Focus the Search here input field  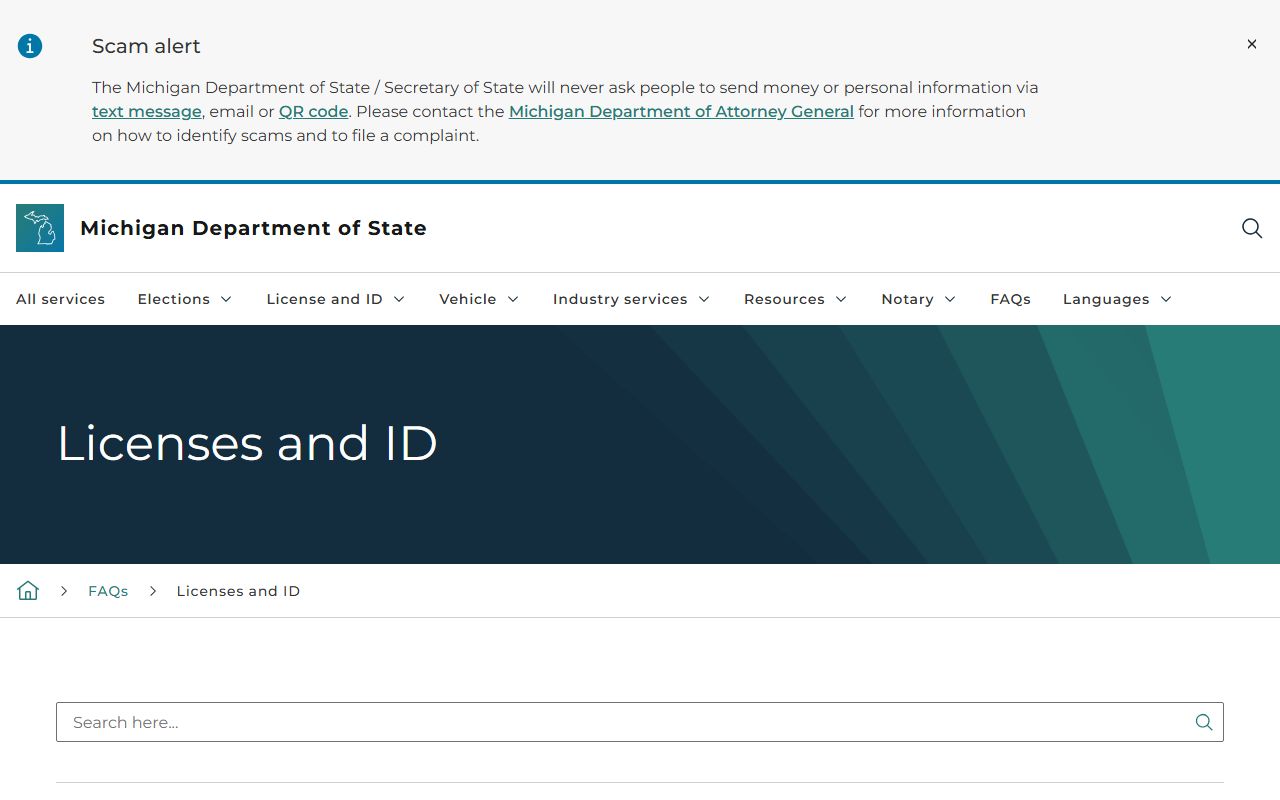pyautogui.click(x=640, y=722)
